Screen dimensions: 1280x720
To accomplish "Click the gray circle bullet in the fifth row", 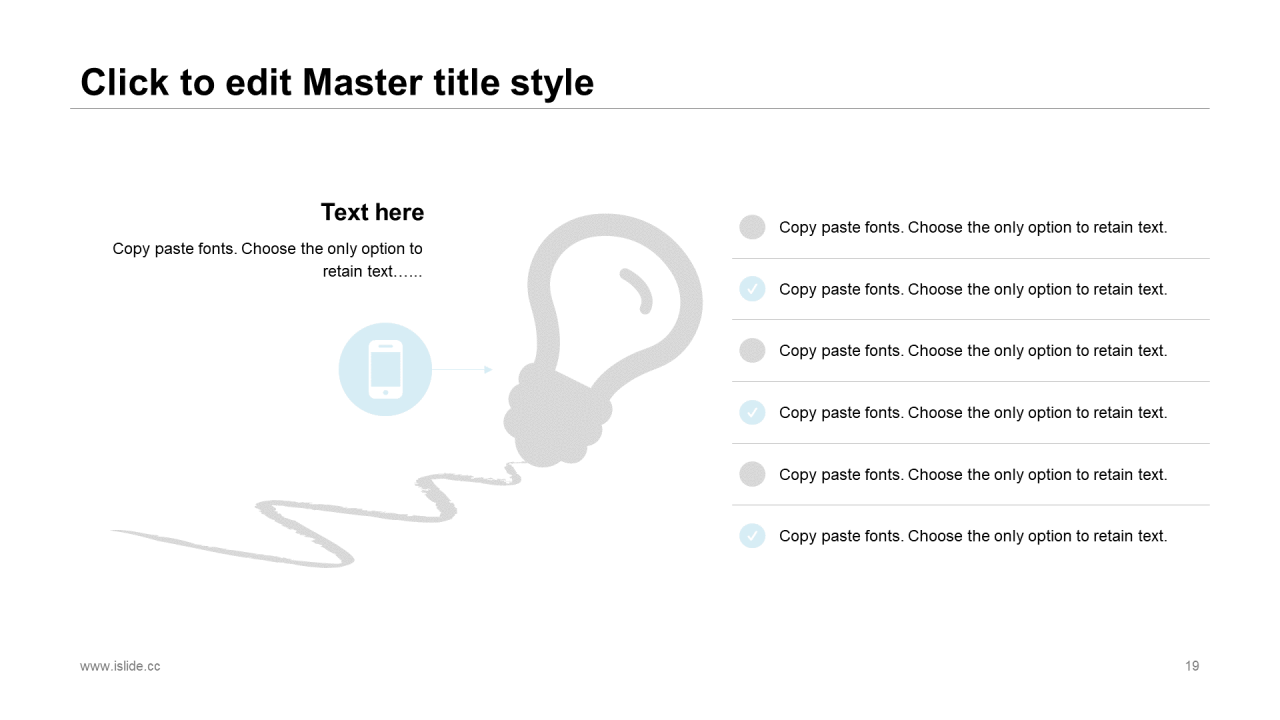I will [x=752, y=474].
